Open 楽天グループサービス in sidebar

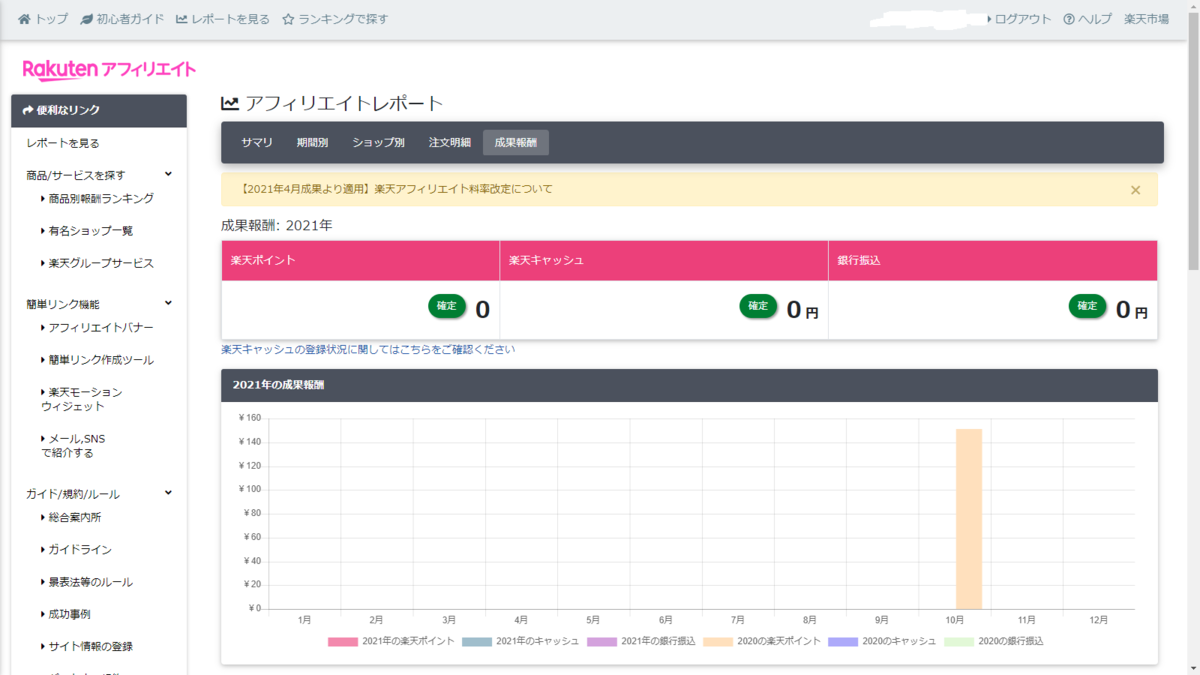pos(101,263)
